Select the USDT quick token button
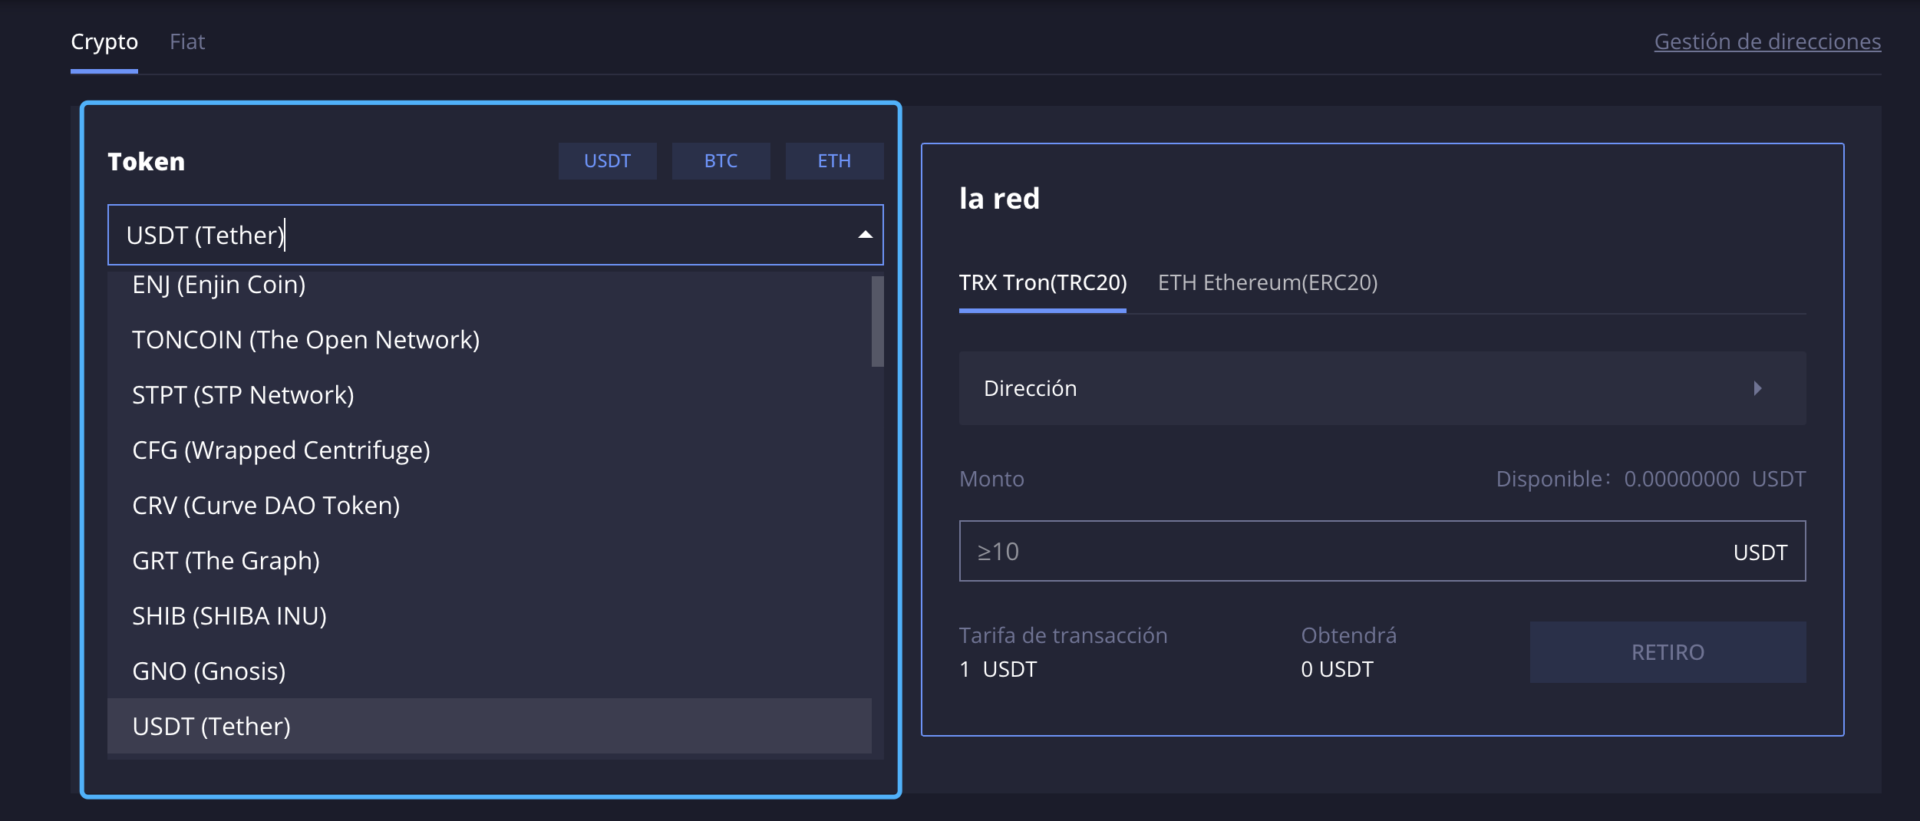Screen dimensions: 1920x821 click(607, 161)
